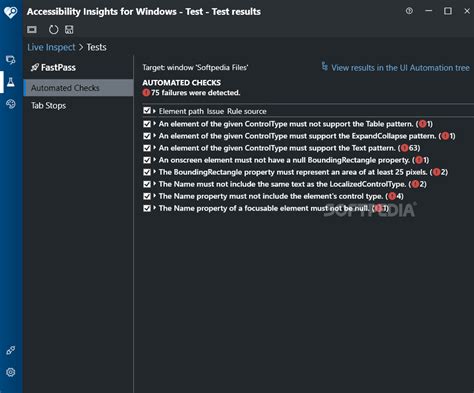This screenshot has width=474, height=393.
Task: Click the refresh test results icon
Action: click(53, 30)
